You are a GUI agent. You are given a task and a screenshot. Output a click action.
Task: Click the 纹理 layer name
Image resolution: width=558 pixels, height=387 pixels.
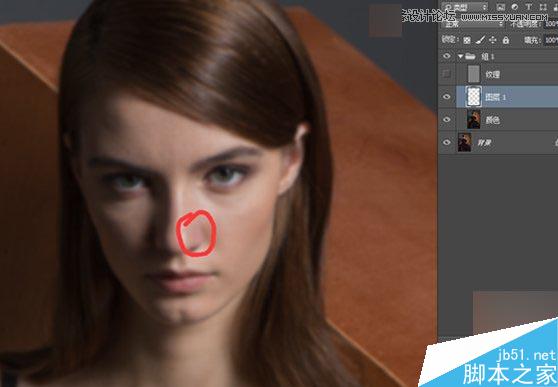493,74
